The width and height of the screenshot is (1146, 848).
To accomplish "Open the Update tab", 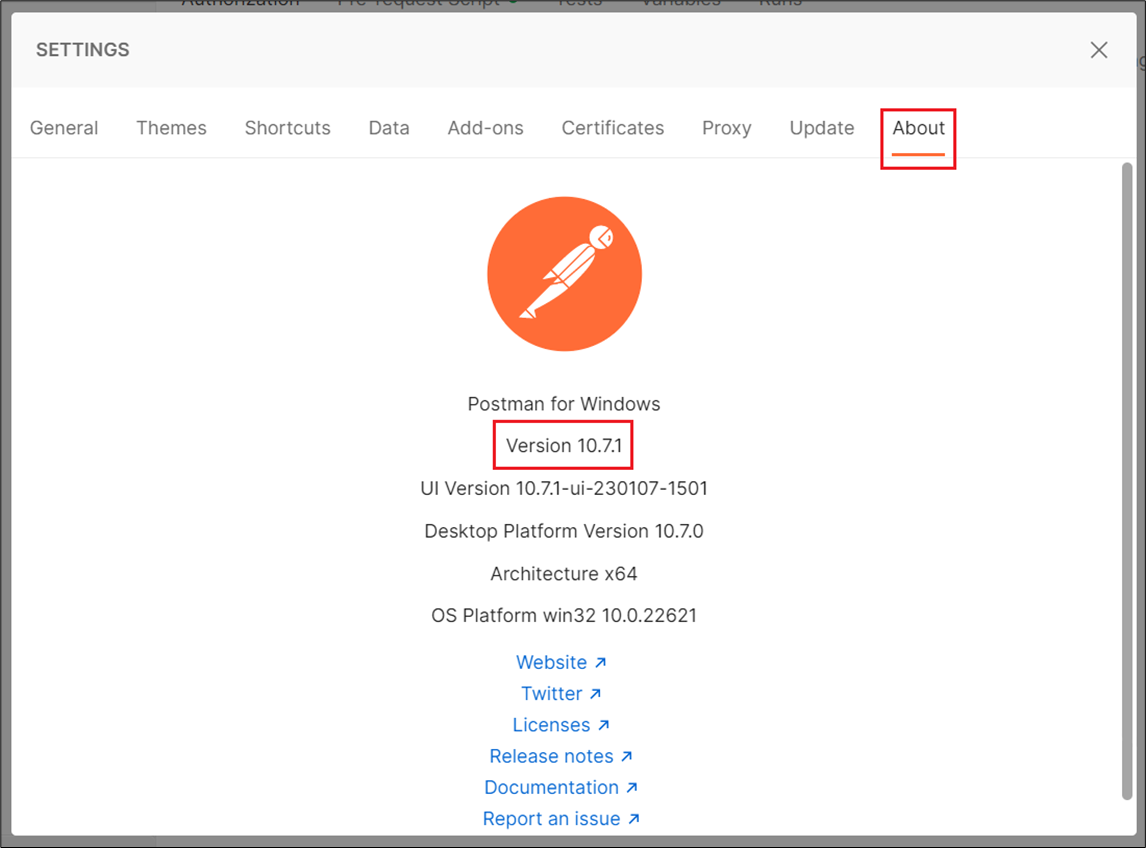I will [x=821, y=128].
